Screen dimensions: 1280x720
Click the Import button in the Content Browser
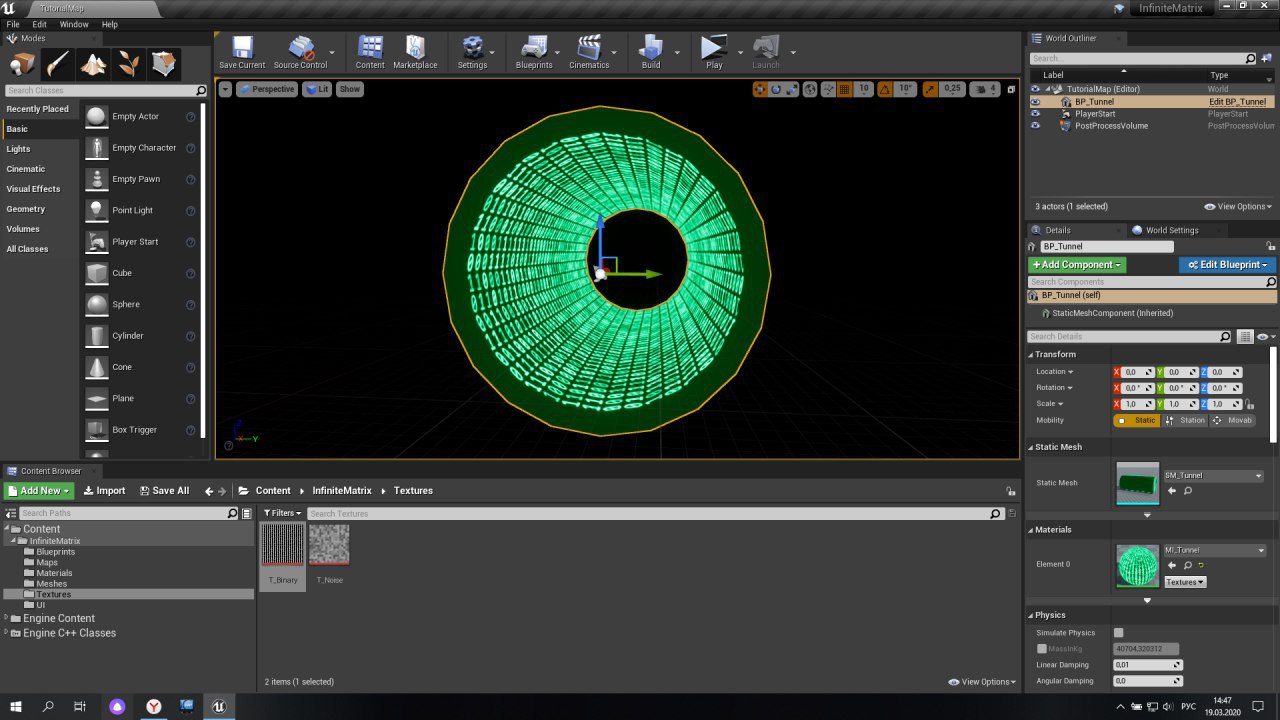tap(104, 491)
